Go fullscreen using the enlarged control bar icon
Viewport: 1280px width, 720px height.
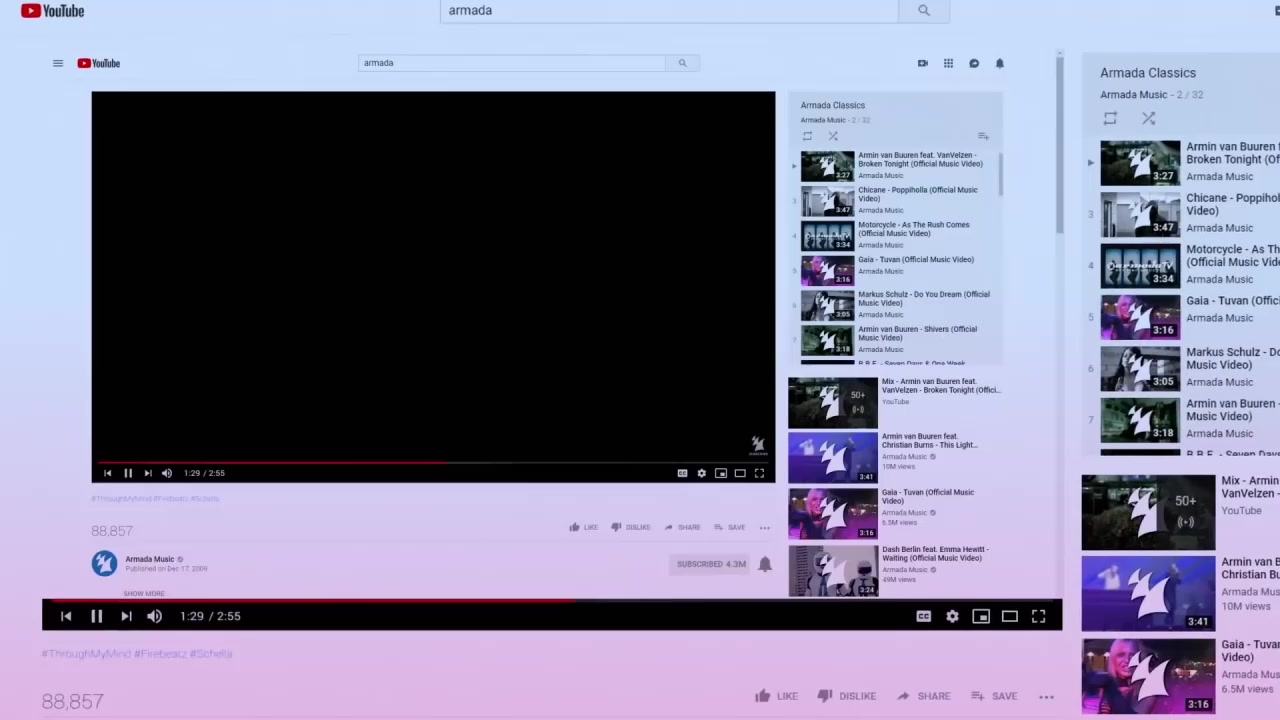(x=1038, y=616)
